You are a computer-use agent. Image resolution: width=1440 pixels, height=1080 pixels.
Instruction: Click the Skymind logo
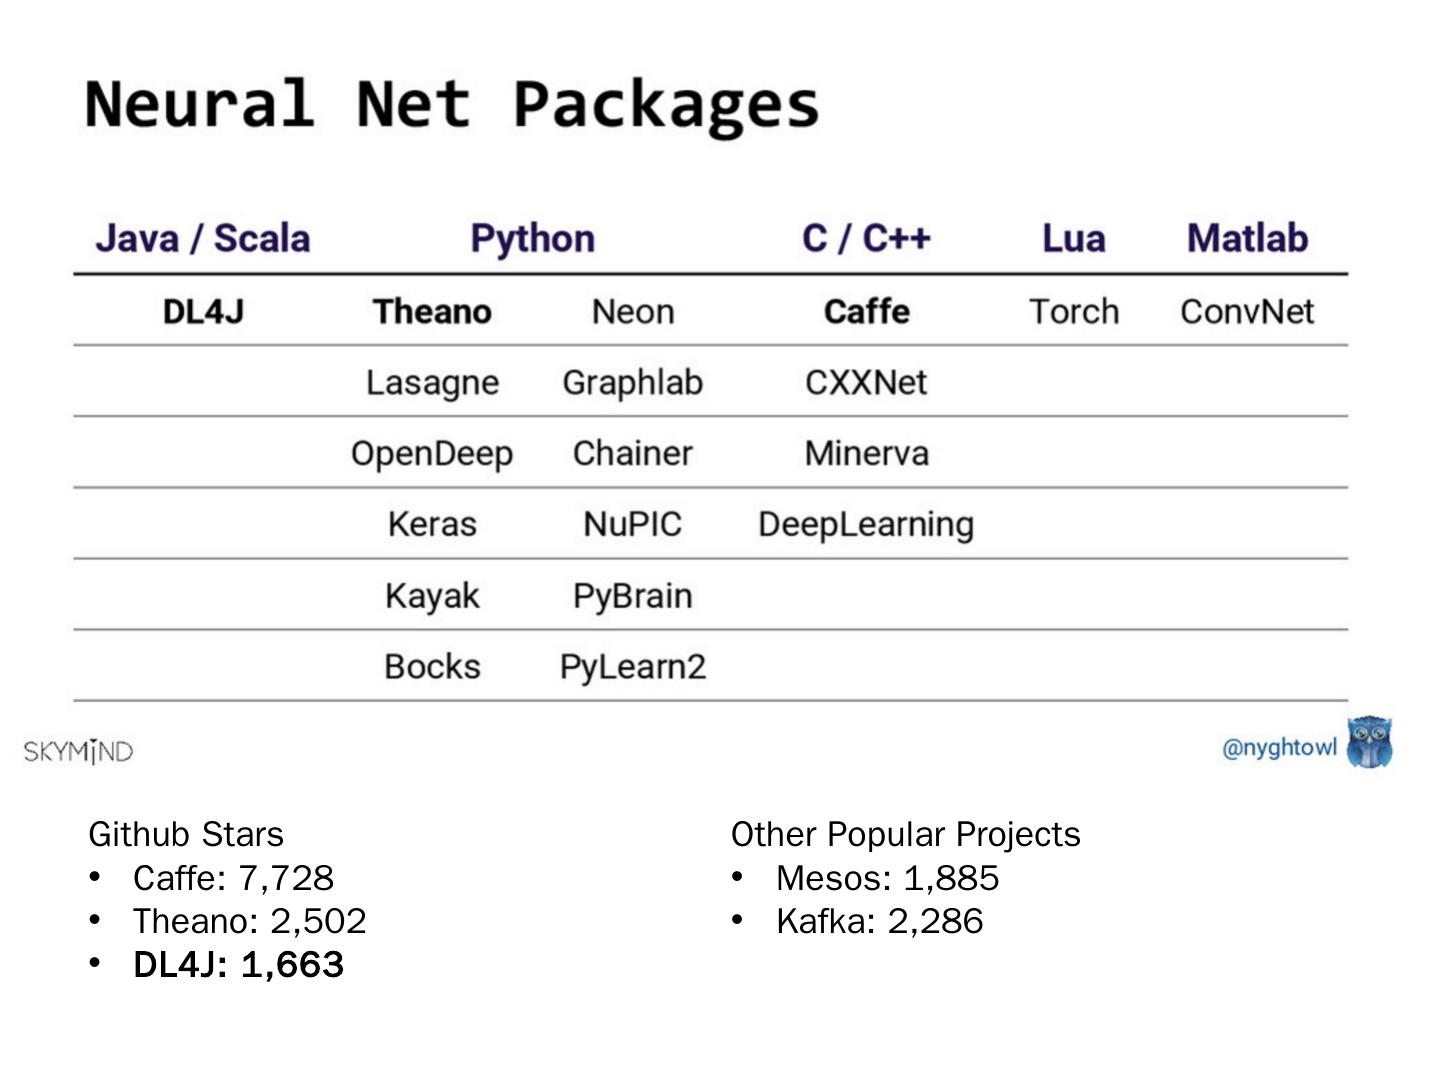click(78, 751)
